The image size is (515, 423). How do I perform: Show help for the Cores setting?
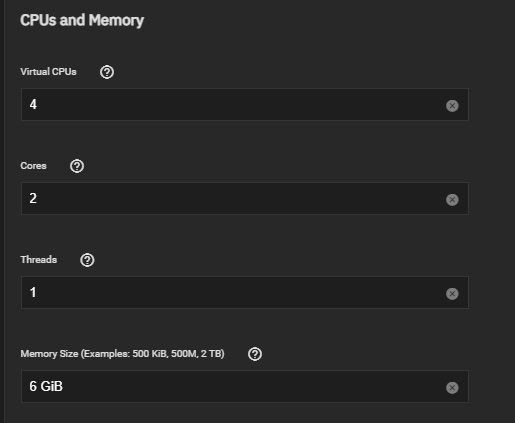(x=77, y=166)
